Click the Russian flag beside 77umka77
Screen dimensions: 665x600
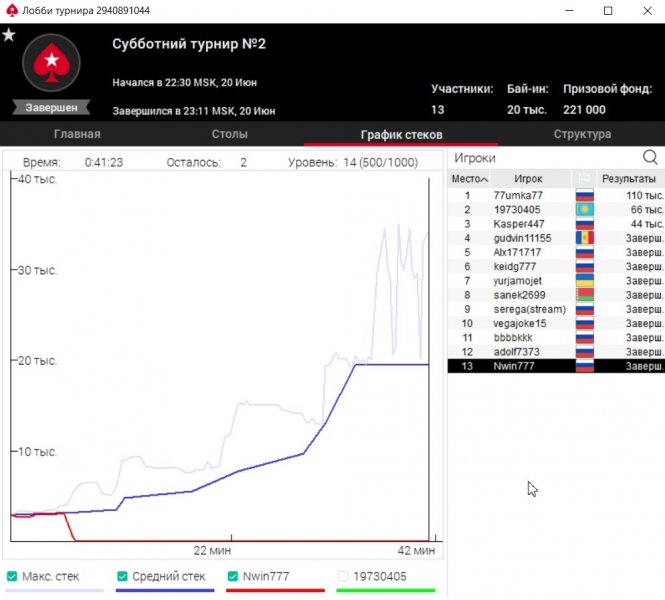[x=584, y=195]
